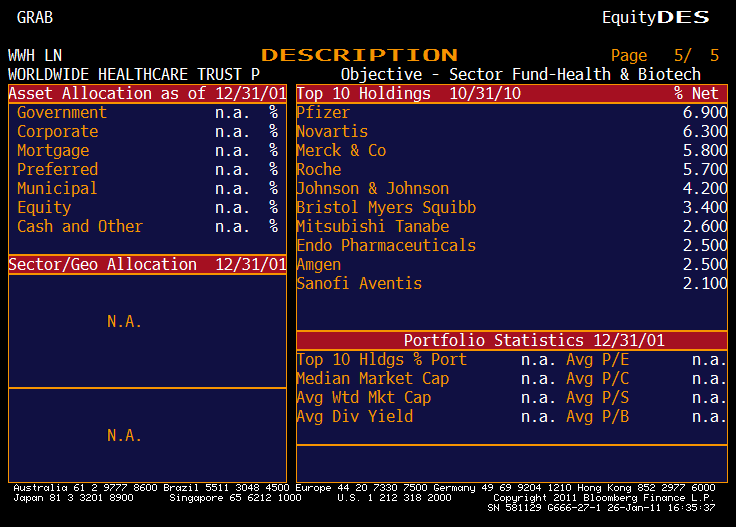The height and width of the screenshot is (527, 736).
Task: Click the DESCRIPTION page title
Action: pyautogui.click(x=359, y=55)
